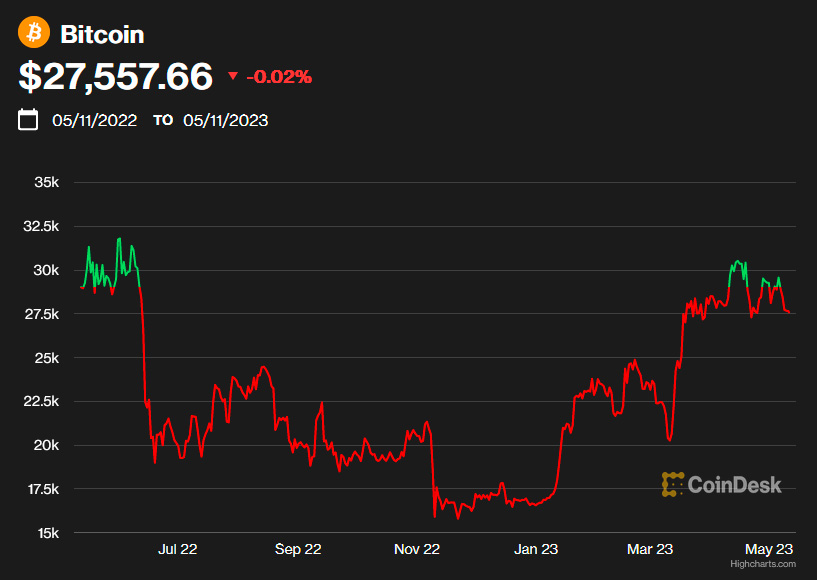
Task: Click the Jan 23 x-axis label
Action: point(536,549)
